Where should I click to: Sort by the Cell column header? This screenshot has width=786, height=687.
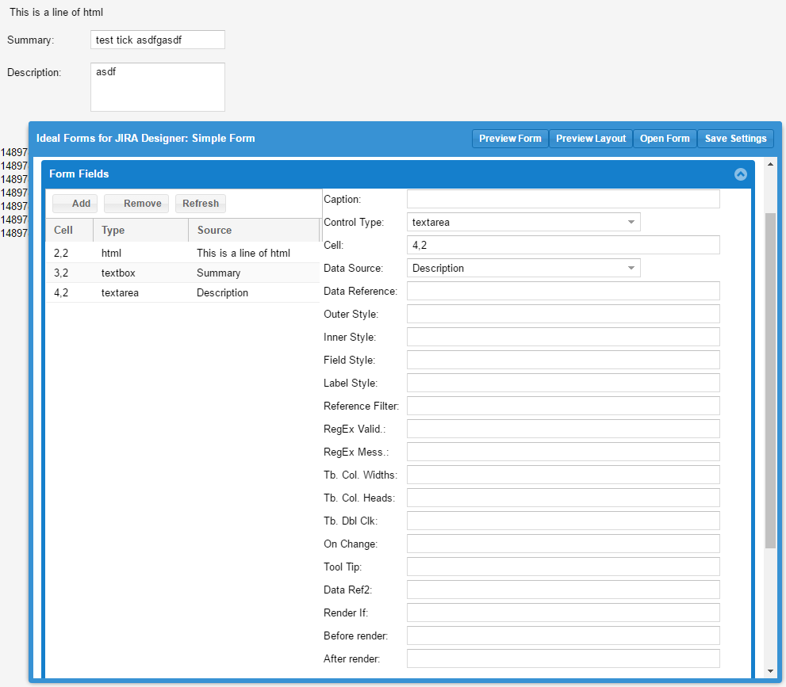[x=64, y=230]
